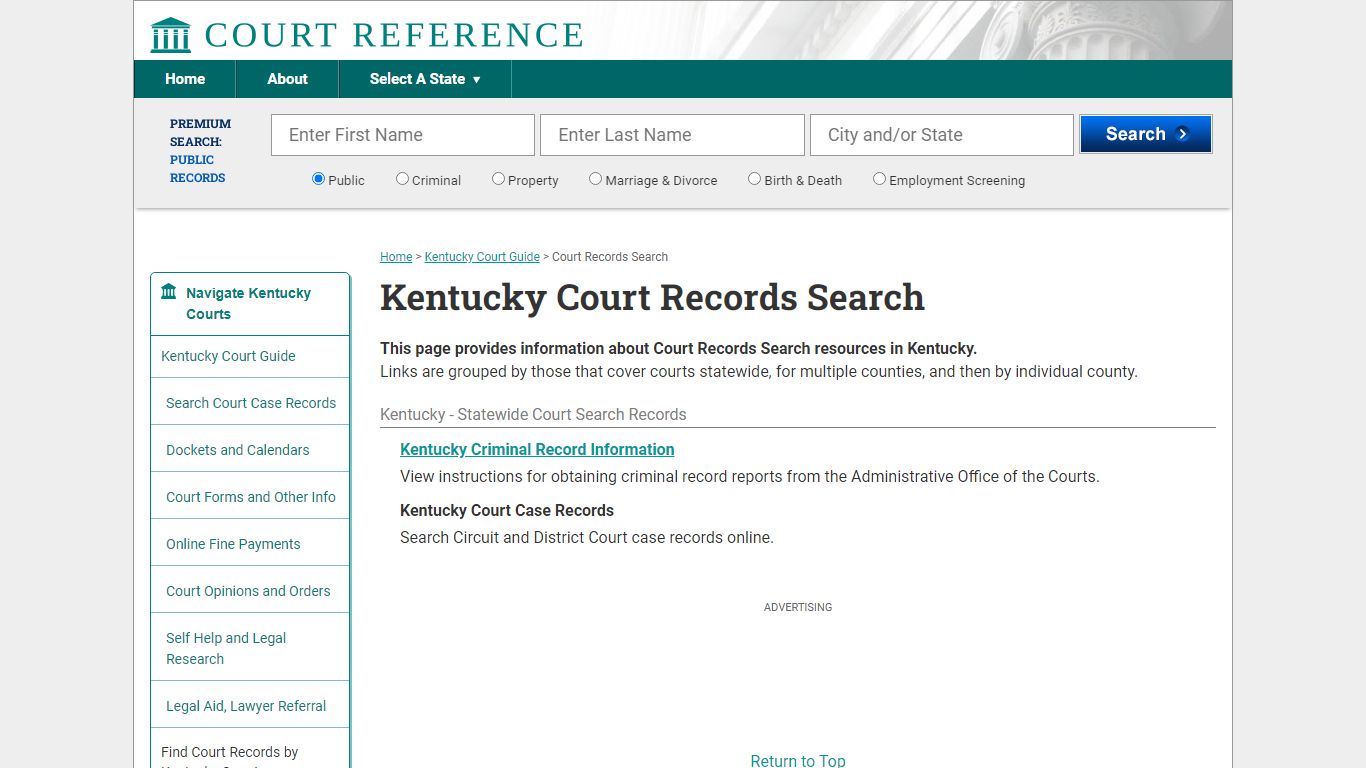Viewport: 1366px width, 768px height.
Task: Open the Kentucky Court Guide breadcrumb link
Action: pos(482,257)
